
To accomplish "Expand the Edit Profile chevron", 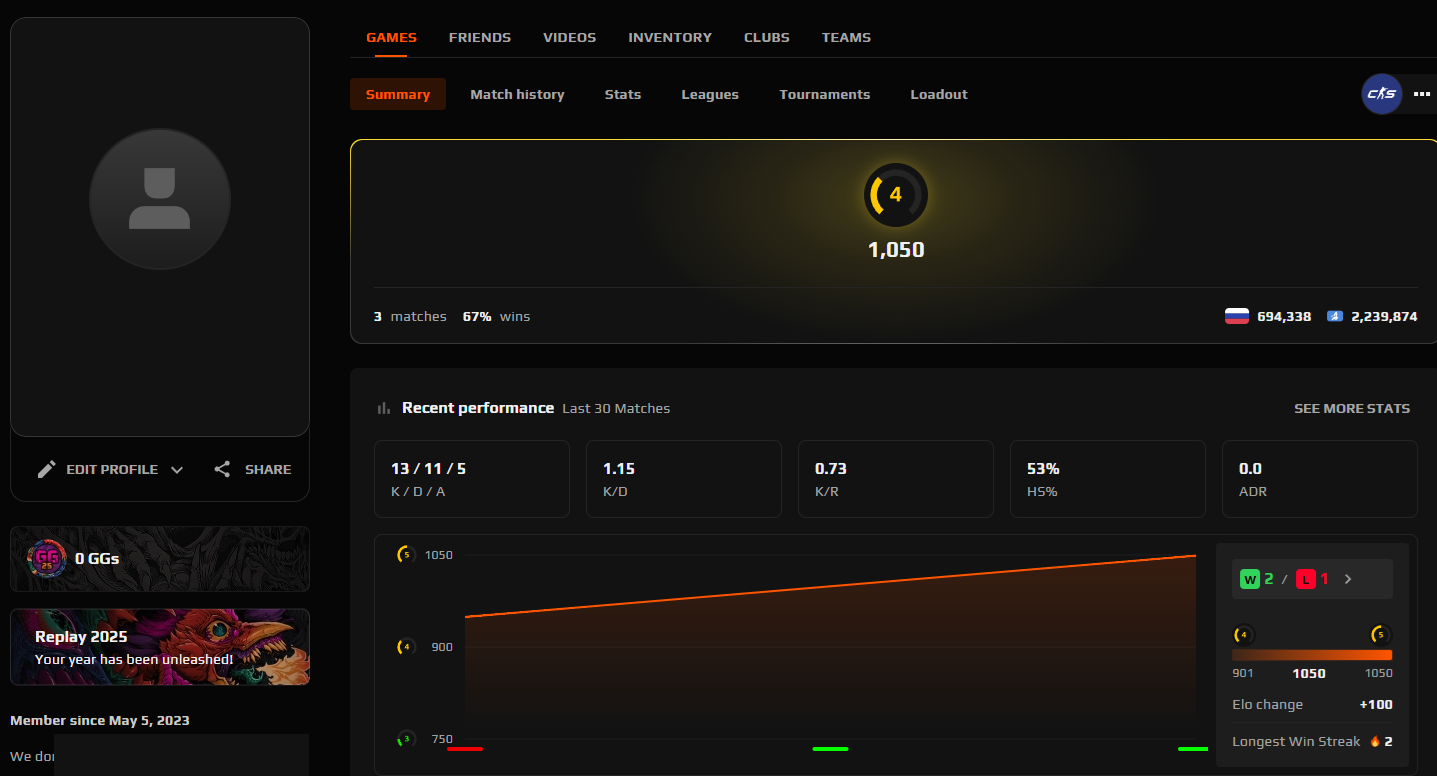I will coord(176,469).
